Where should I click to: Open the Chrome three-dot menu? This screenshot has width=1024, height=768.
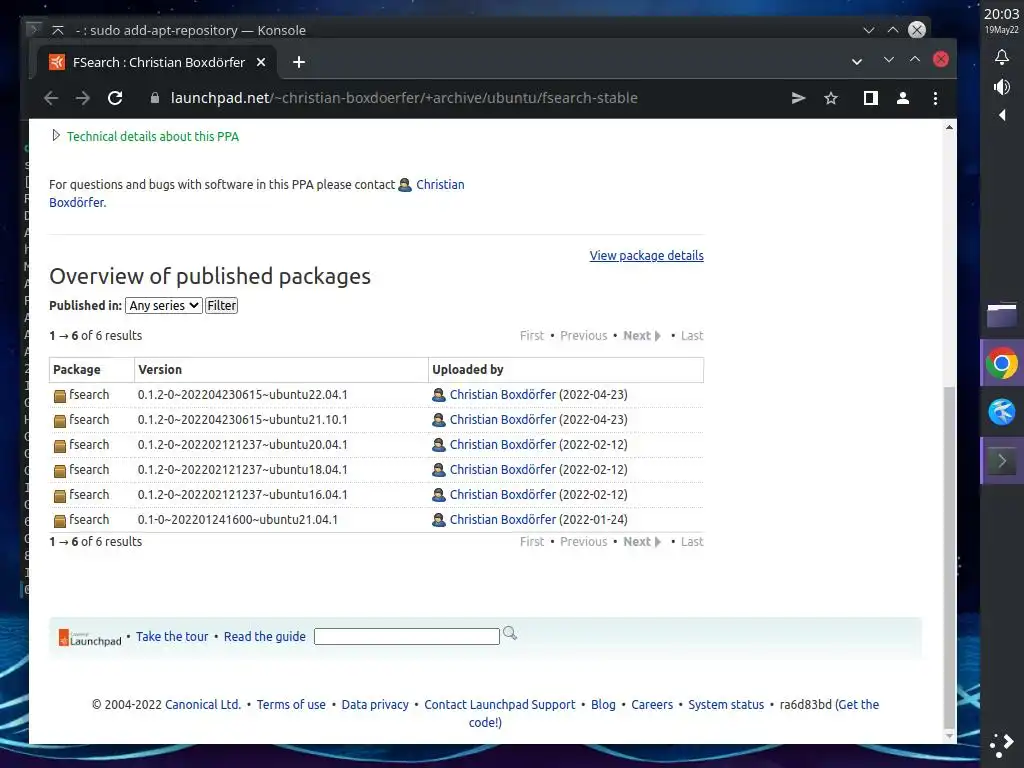tap(935, 98)
